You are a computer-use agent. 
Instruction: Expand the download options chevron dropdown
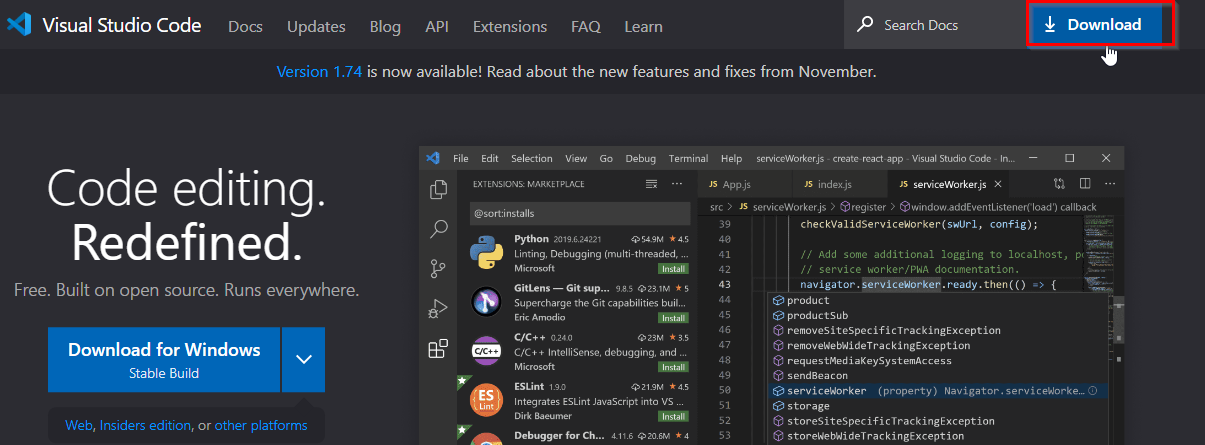pyautogui.click(x=304, y=360)
